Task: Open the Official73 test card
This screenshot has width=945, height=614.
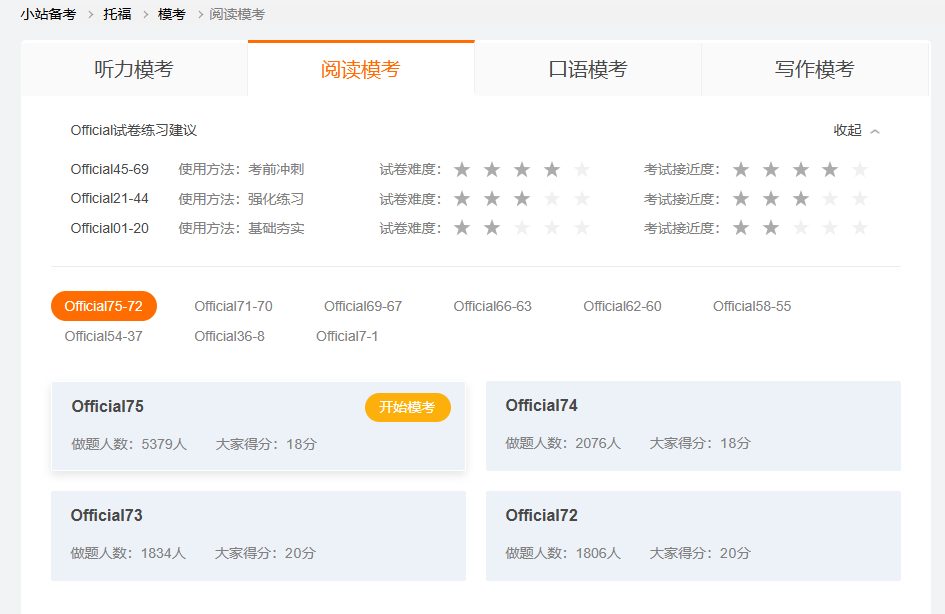Action: tap(258, 535)
